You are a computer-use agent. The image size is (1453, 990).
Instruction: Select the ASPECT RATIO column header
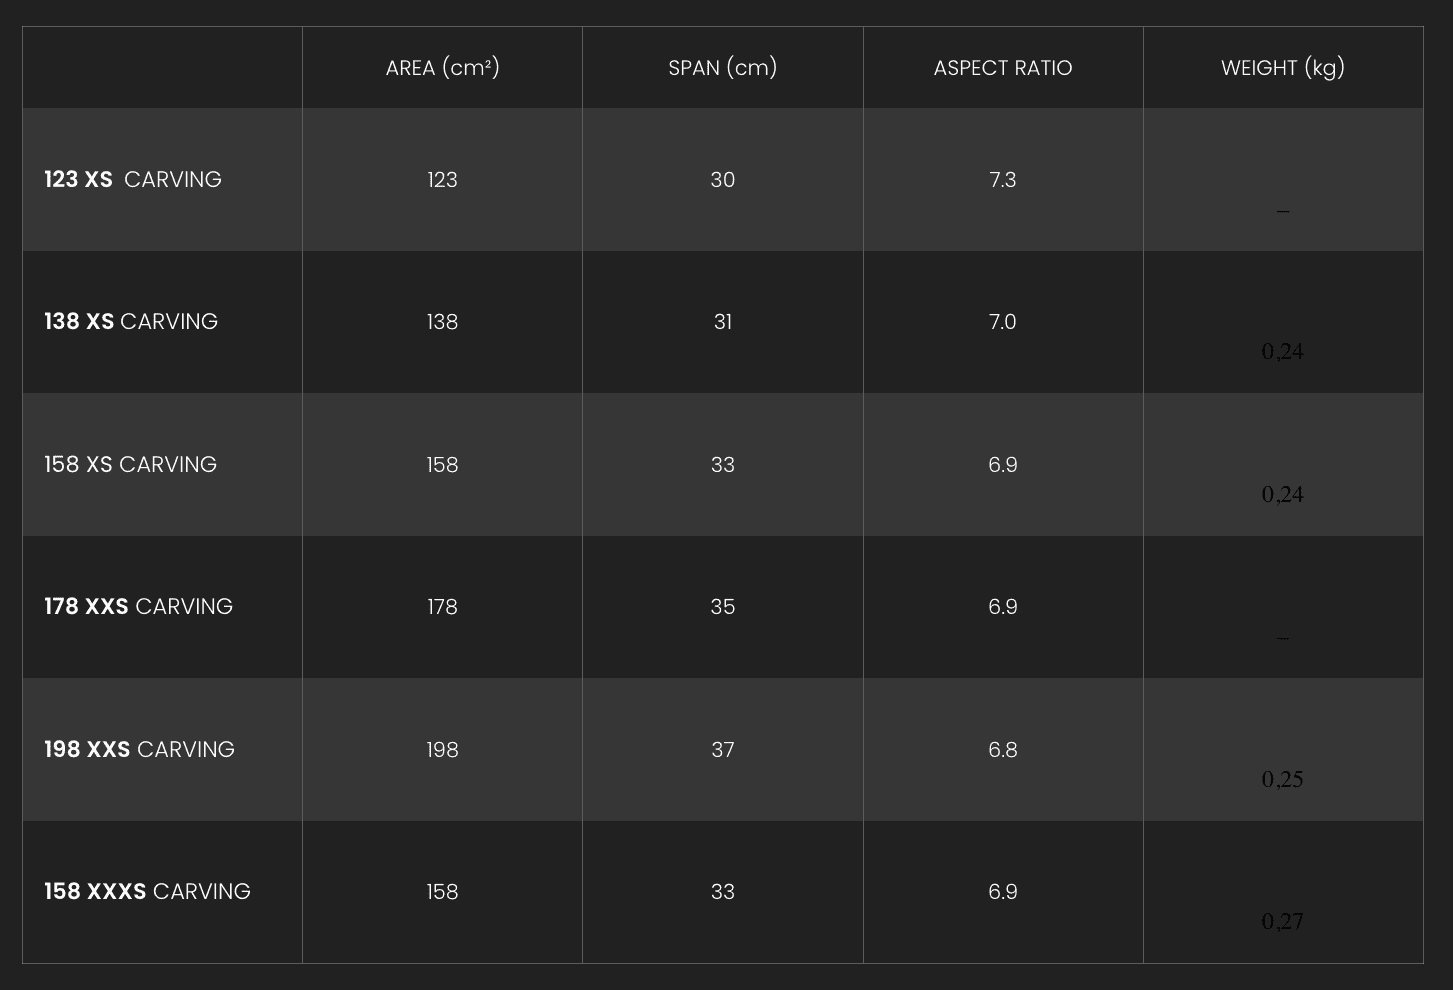[x=1003, y=68]
